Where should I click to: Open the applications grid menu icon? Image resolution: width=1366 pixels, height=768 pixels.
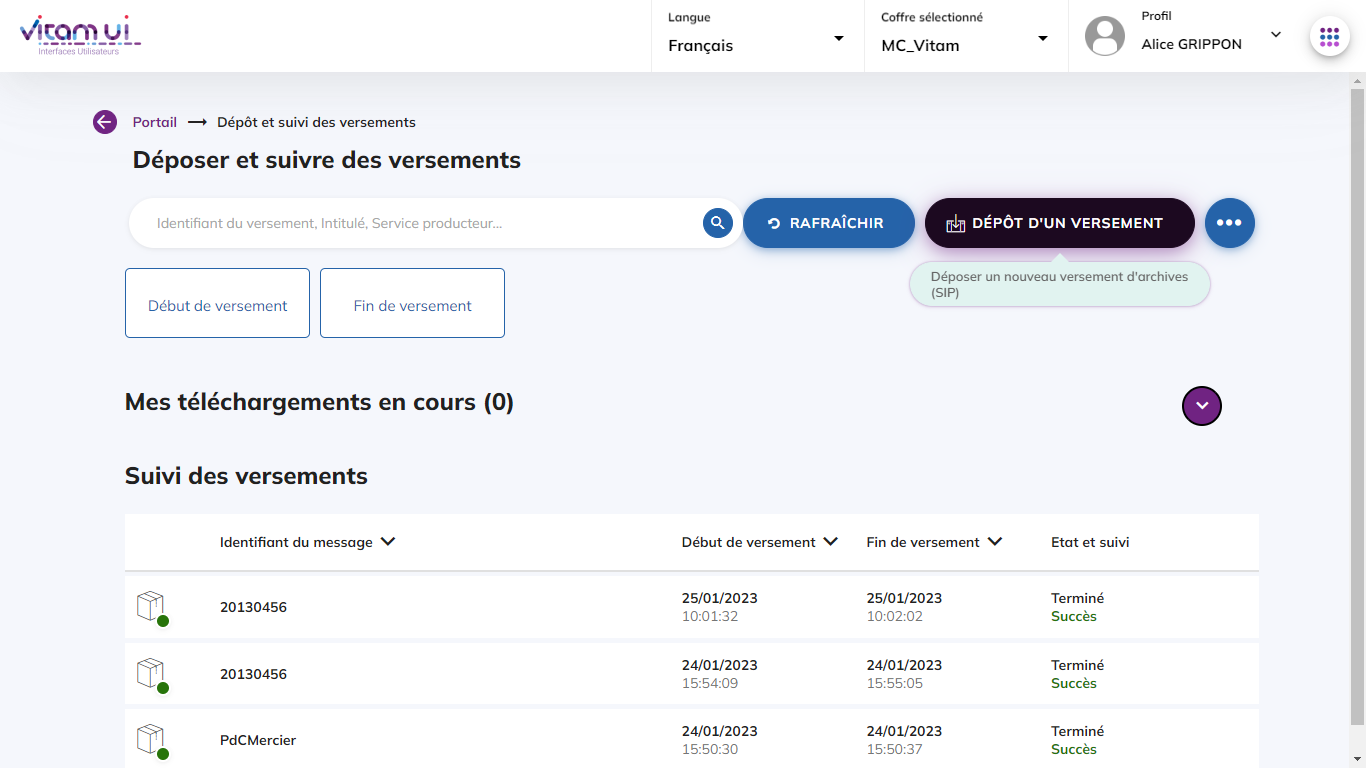1329,37
